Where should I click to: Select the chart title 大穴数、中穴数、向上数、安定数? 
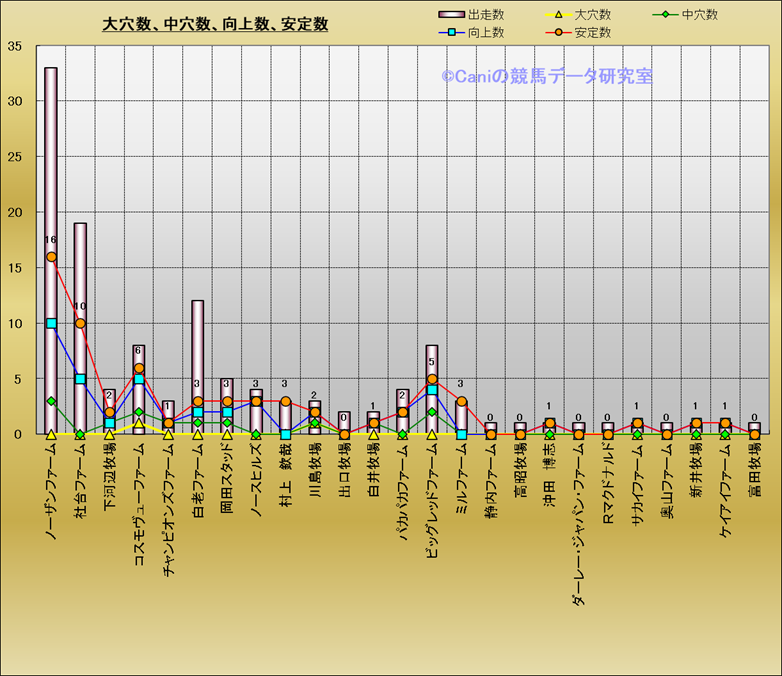[216, 24]
